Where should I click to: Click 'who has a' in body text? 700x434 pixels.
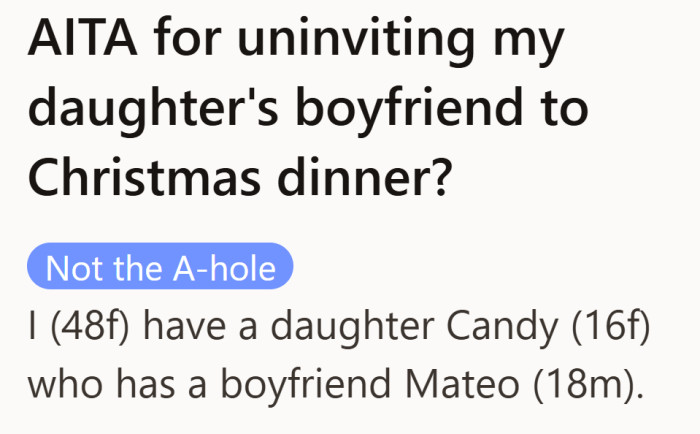click(117, 384)
